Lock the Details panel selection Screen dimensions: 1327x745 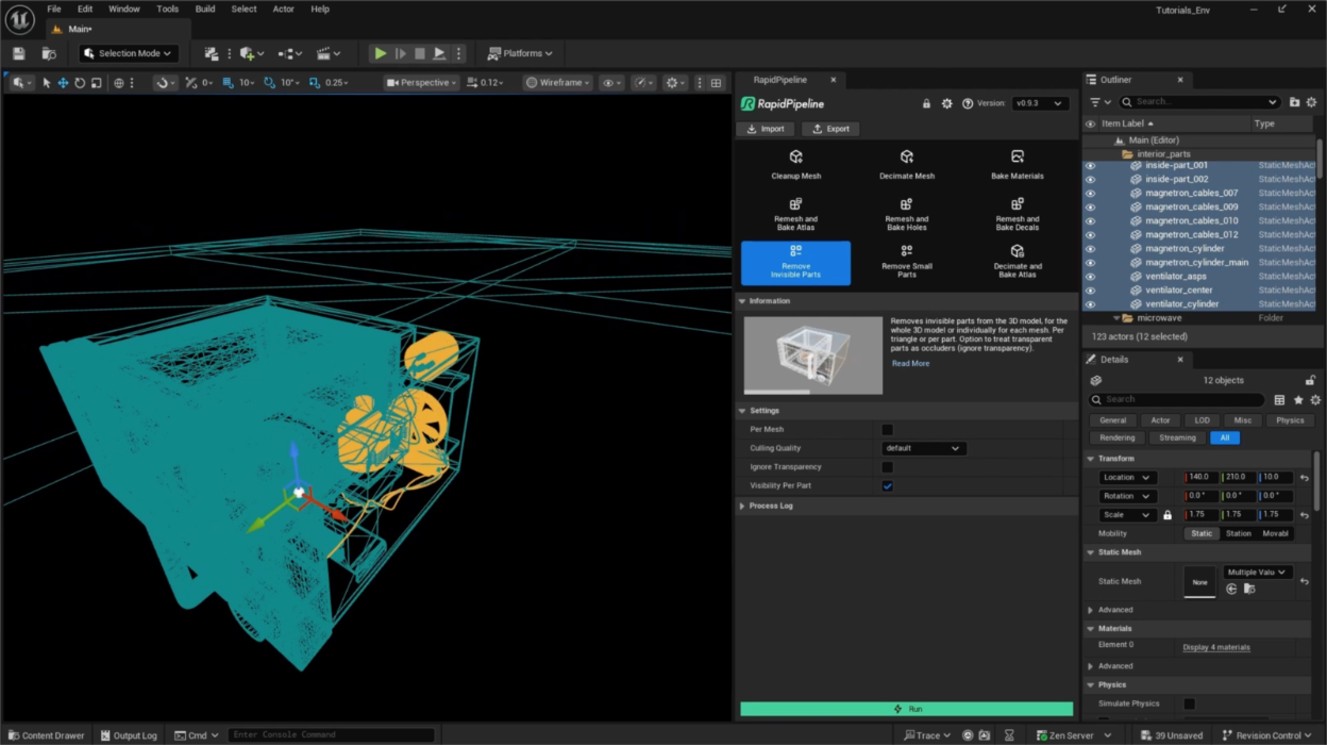click(x=1310, y=380)
